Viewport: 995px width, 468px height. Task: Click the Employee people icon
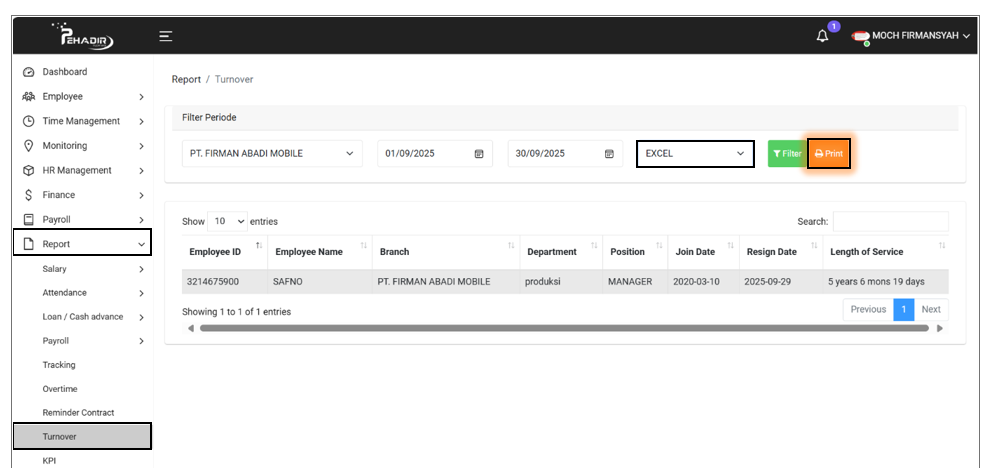[x=28, y=96]
